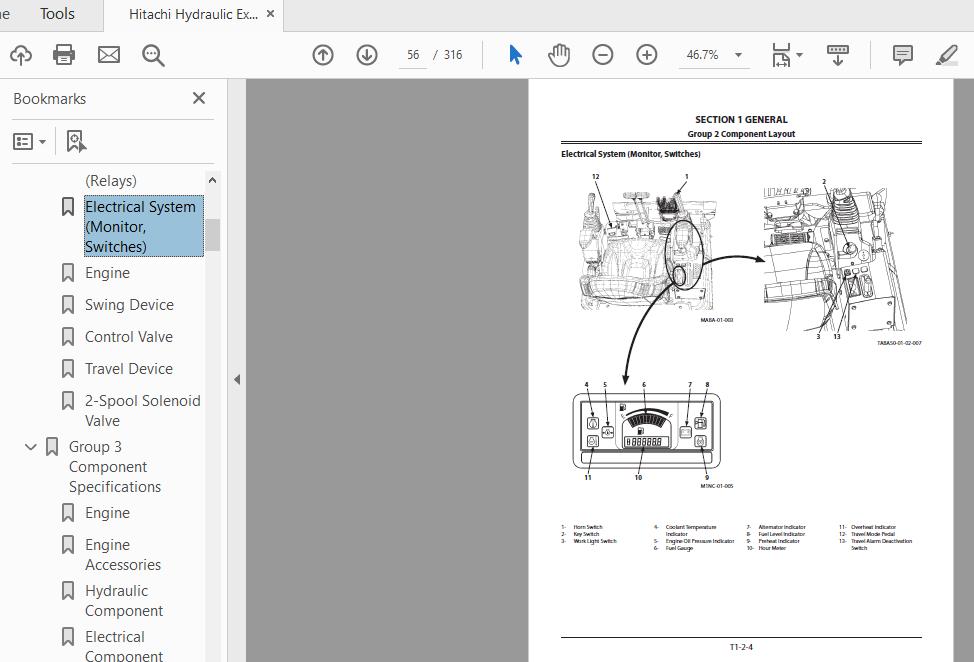Activate the hand pan tool
This screenshot has height=662, width=974.
[558, 55]
